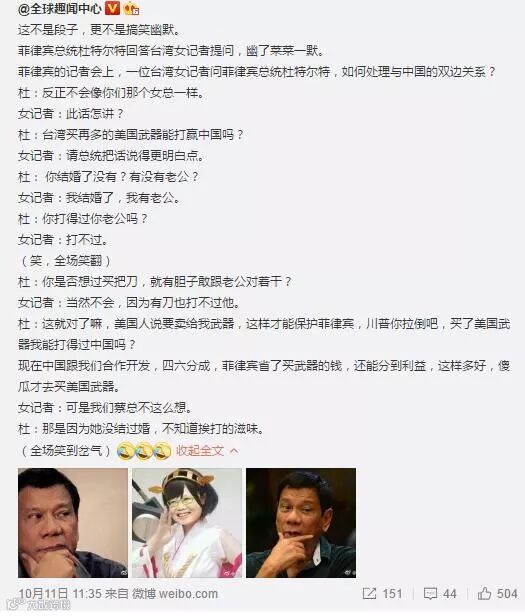Click the watermark logo at bottom-left corner
The image size is (525, 616).
[x=39, y=605]
